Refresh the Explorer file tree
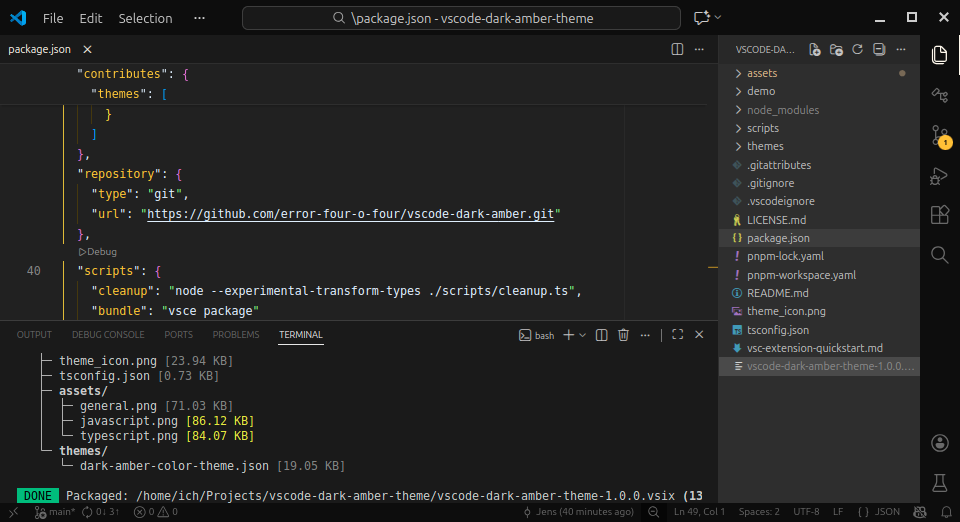 tap(857, 50)
